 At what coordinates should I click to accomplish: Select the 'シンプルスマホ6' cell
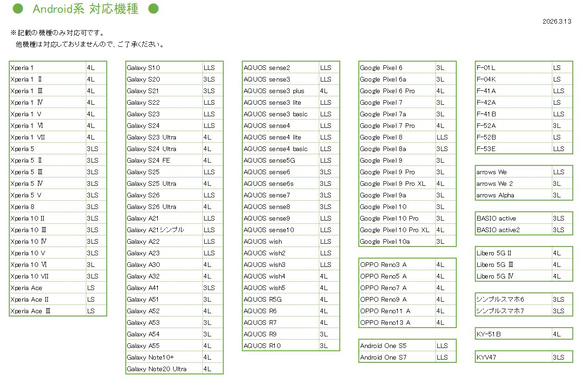pyautogui.click(x=513, y=299)
